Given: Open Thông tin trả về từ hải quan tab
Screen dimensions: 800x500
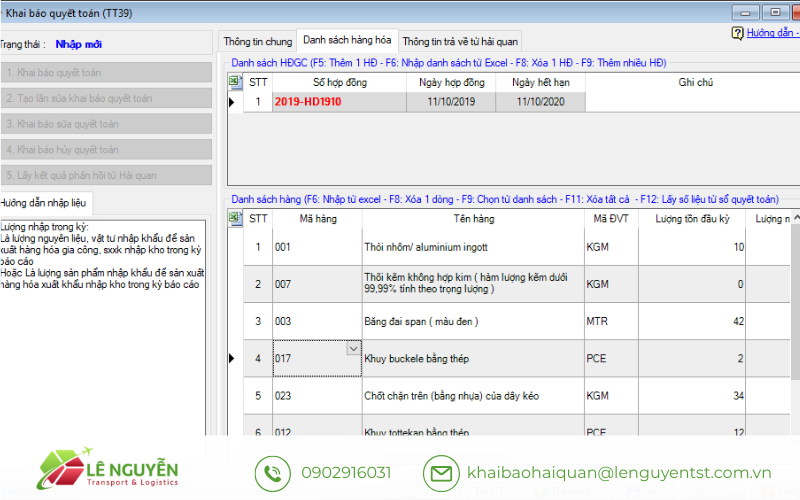Looking at the screenshot, I should pos(460,41).
